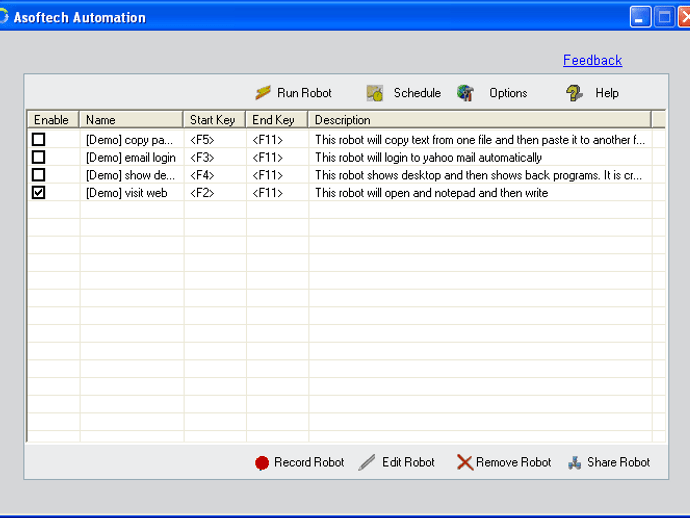Uncheck the [Demo] visit web checkbox
Screen dimensions: 690x518
[39, 192]
